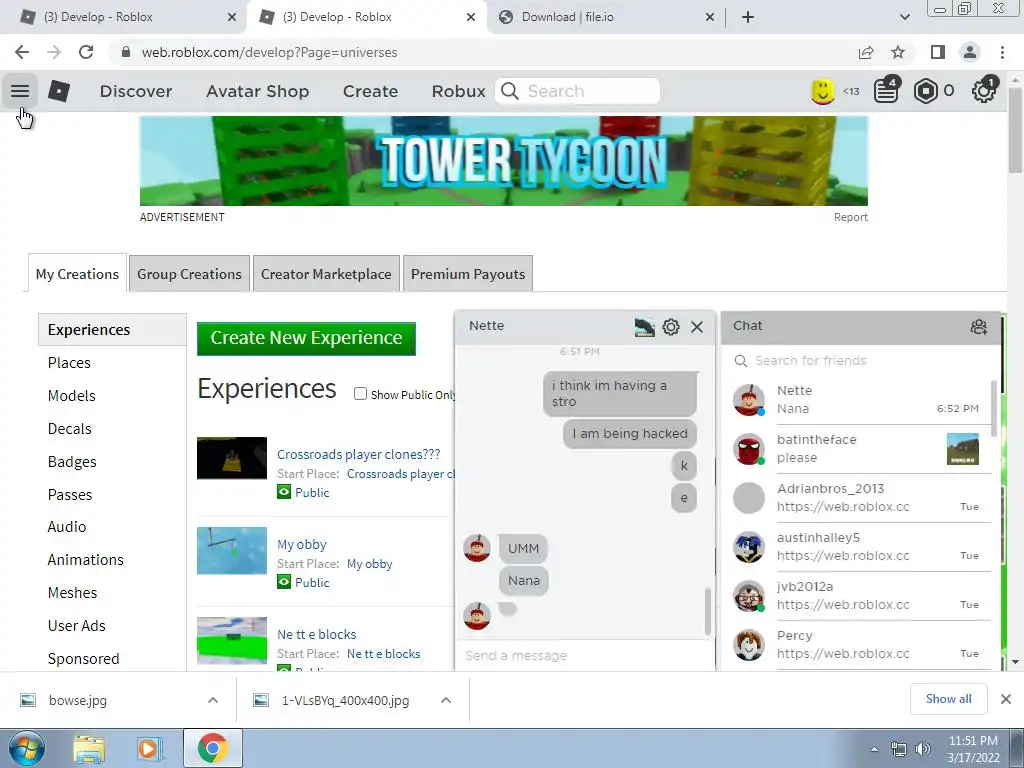Viewport: 1024px width, 768px height.
Task: Show hidden system tray icons
Action: (874, 749)
